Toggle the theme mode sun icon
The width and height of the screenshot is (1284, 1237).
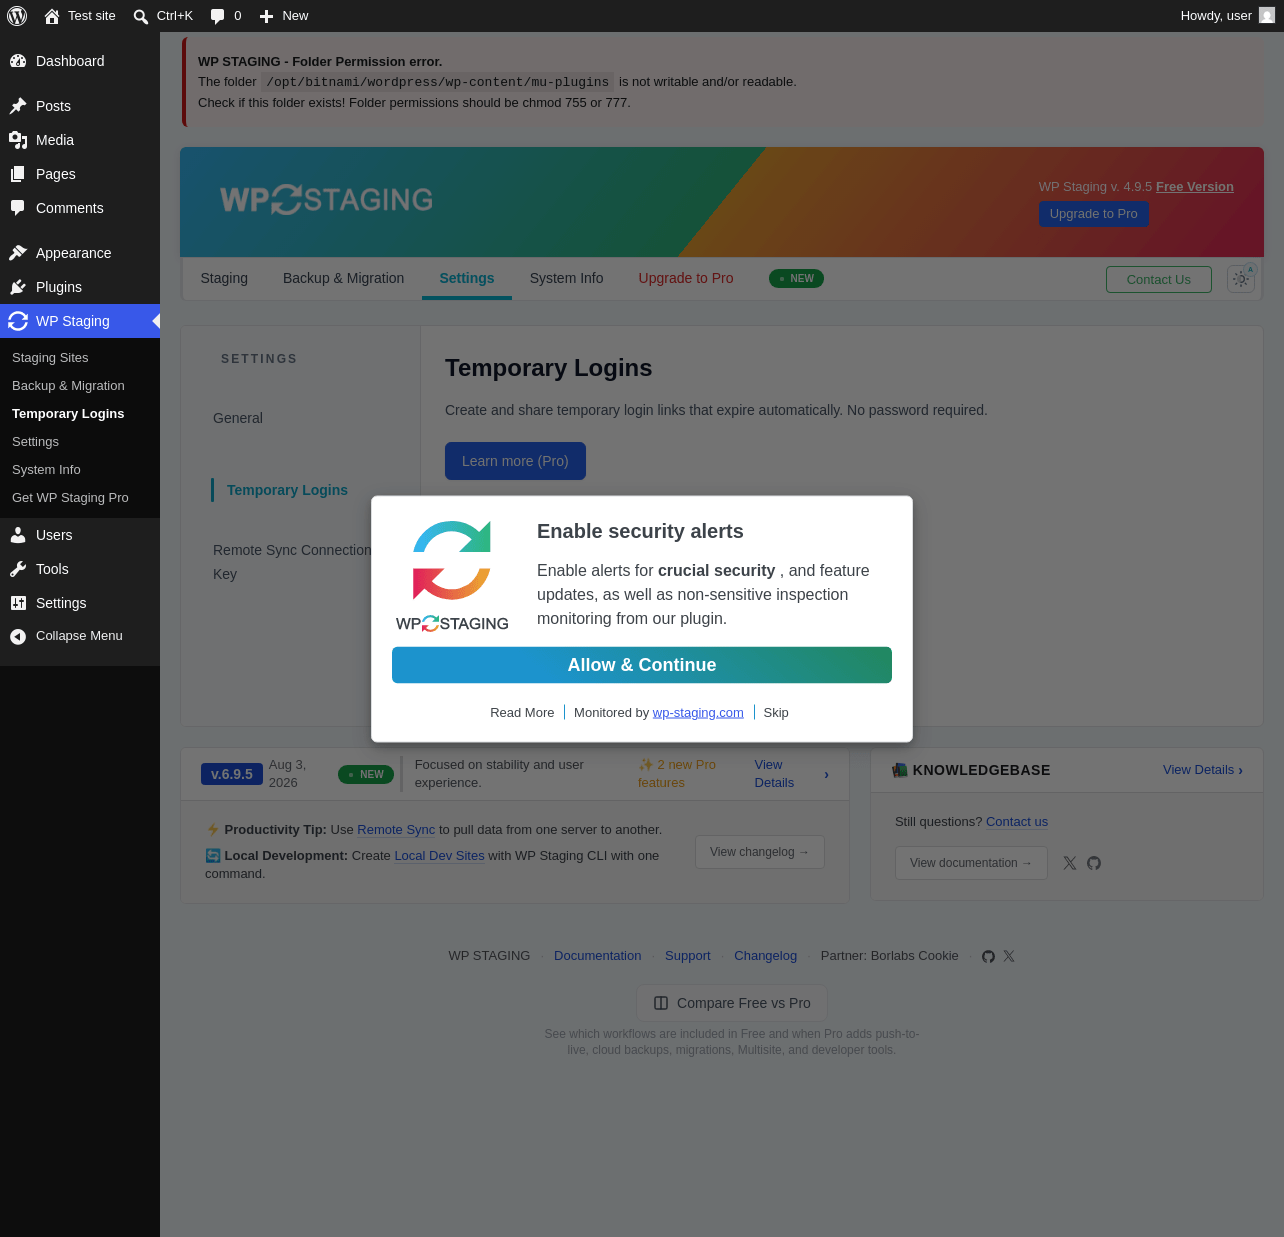(1241, 279)
